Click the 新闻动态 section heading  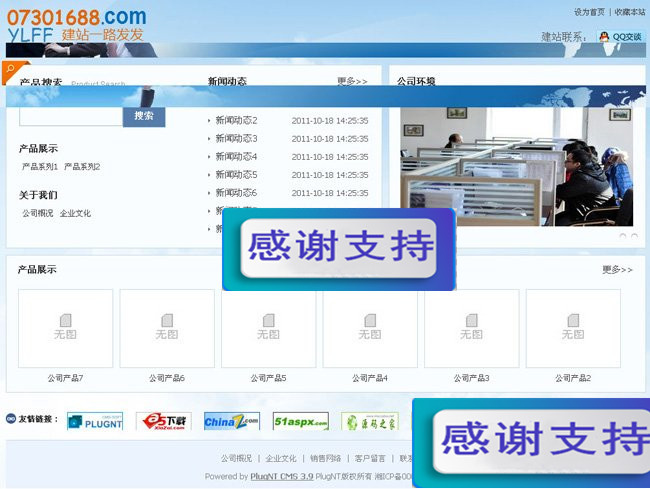pyautogui.click(x=227, y=81)
